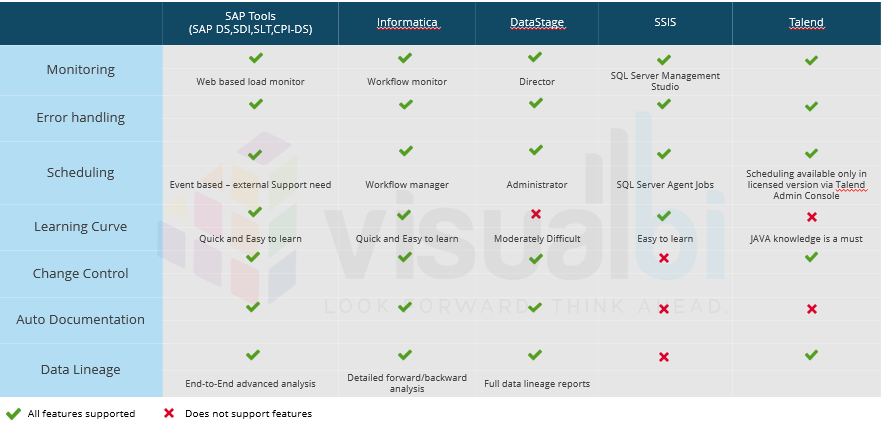Click 'JAVA knowledge is a must' text
This screenshot has height=424, width=885.
point(806,239)
